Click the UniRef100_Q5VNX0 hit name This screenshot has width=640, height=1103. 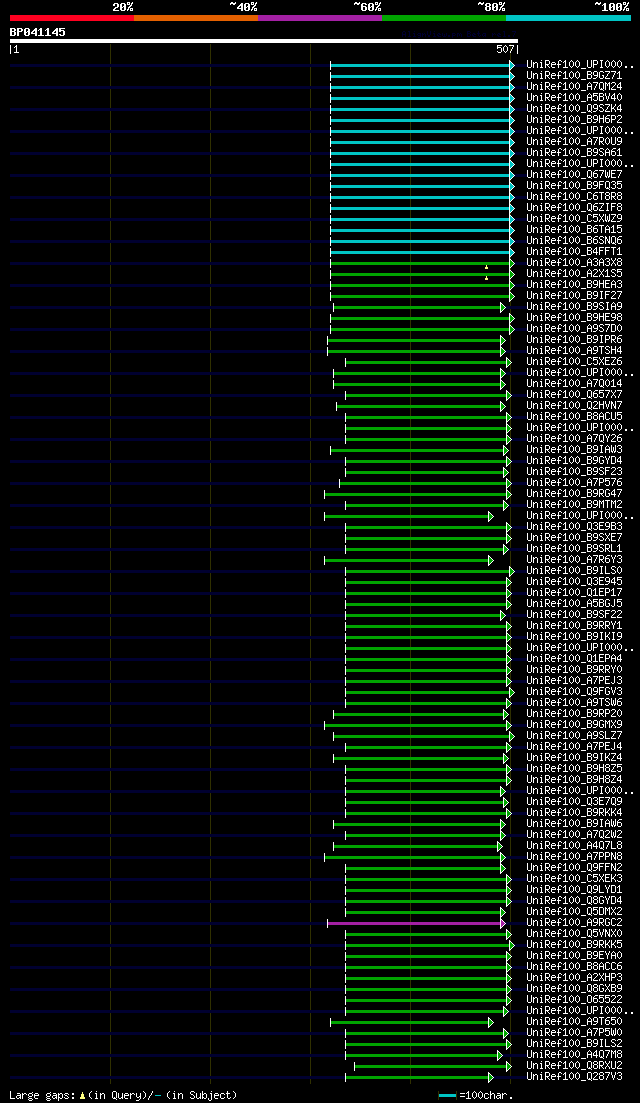(x=574, y=933)
